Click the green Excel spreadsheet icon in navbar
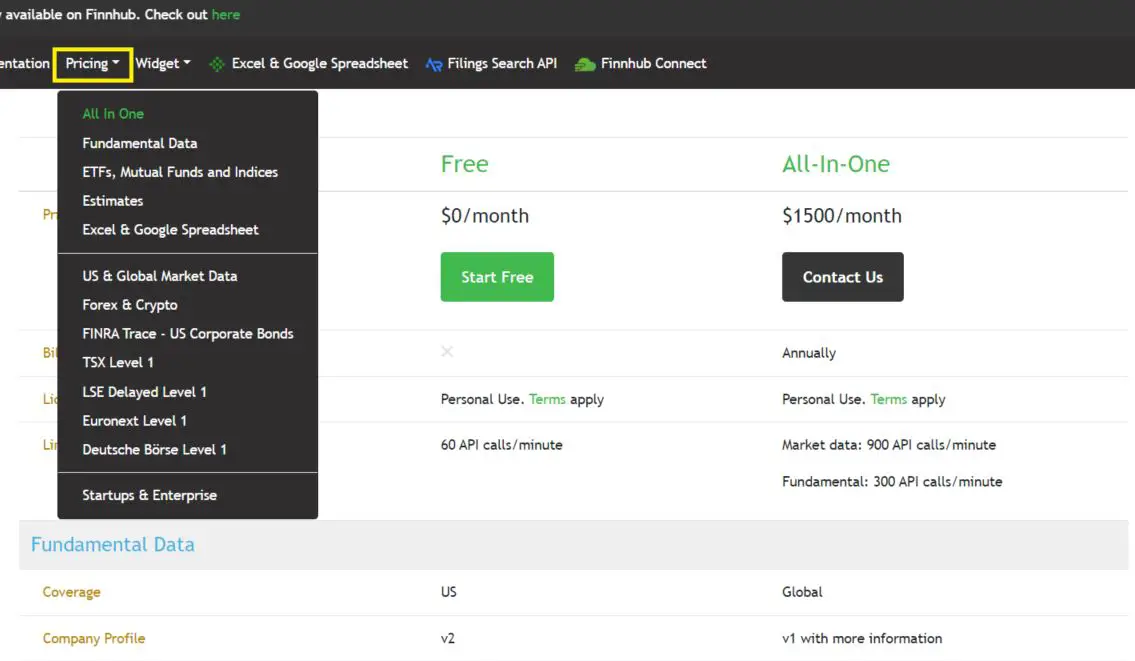The height and width of the screenshot is (661, 1135). pyautogui.click(x=216, y=64)
